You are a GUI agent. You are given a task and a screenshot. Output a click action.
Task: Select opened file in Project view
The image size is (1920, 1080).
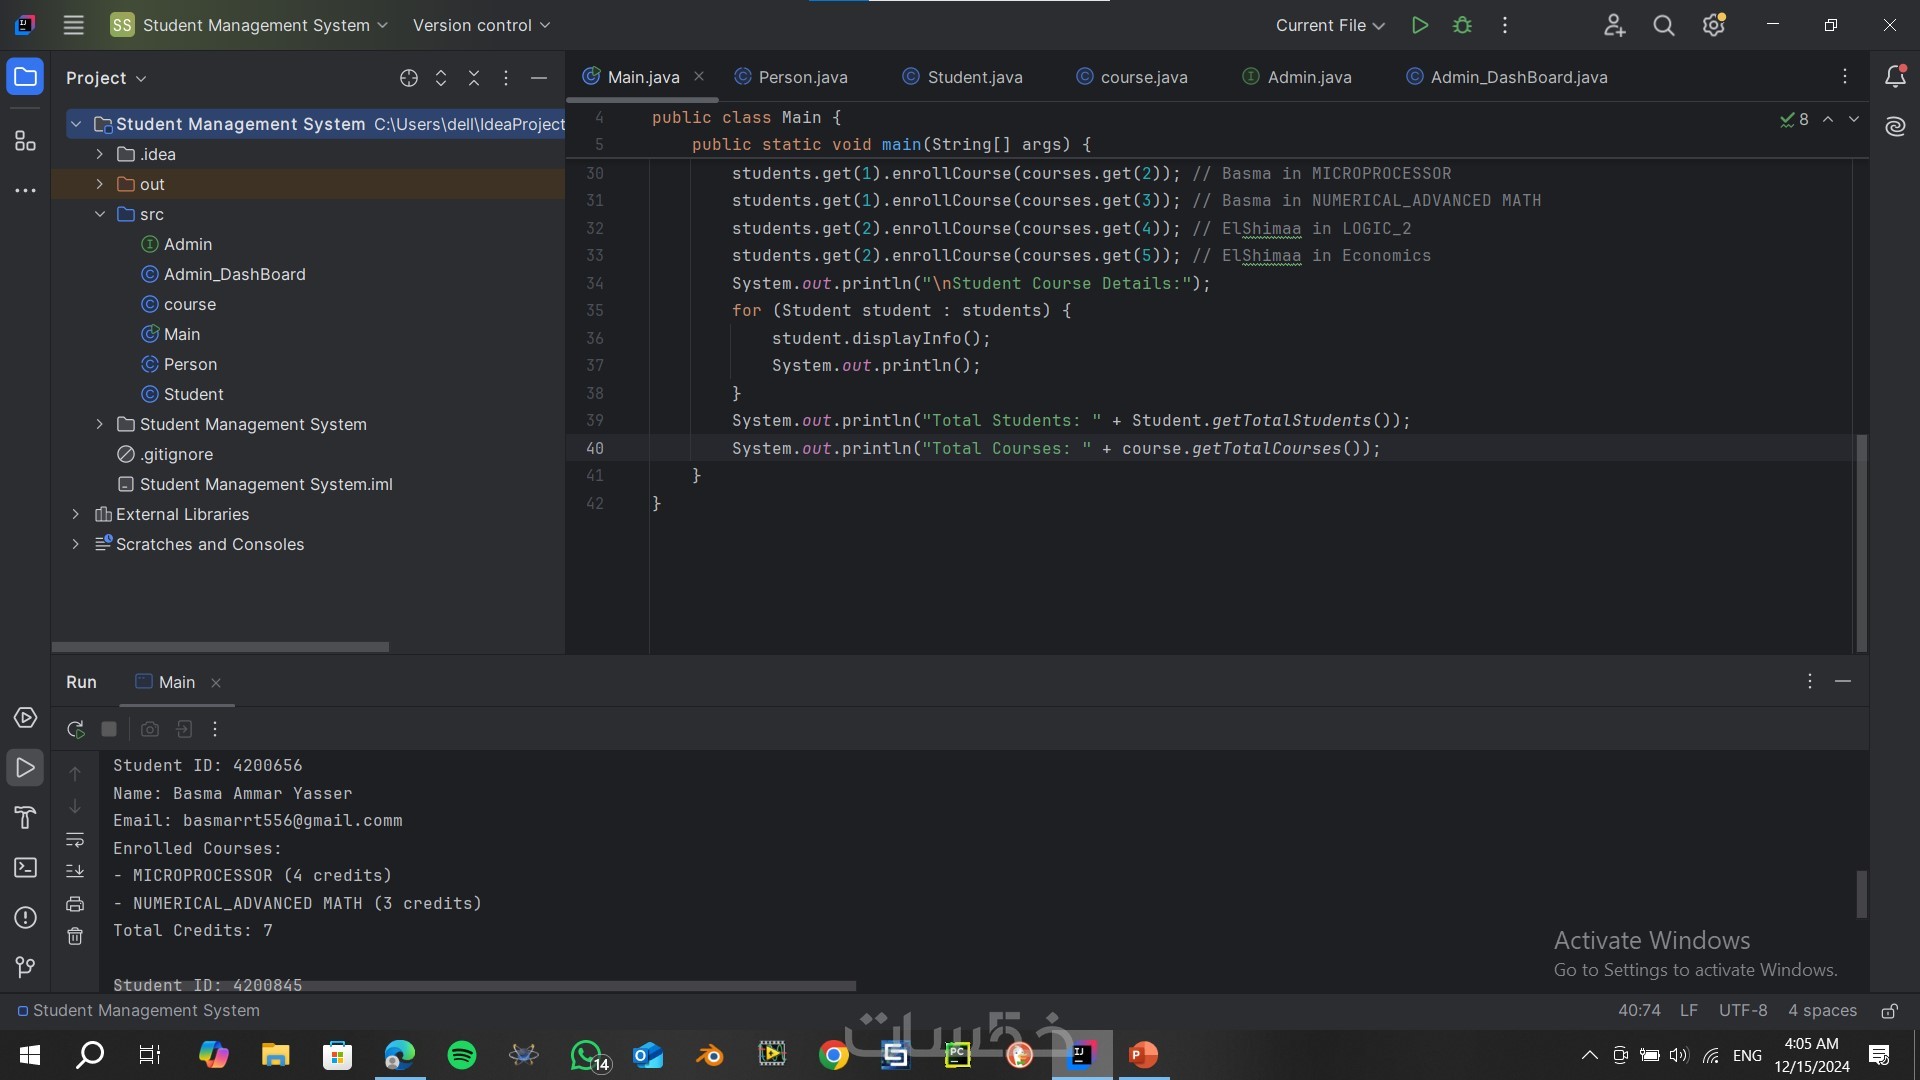pos(408,78)
